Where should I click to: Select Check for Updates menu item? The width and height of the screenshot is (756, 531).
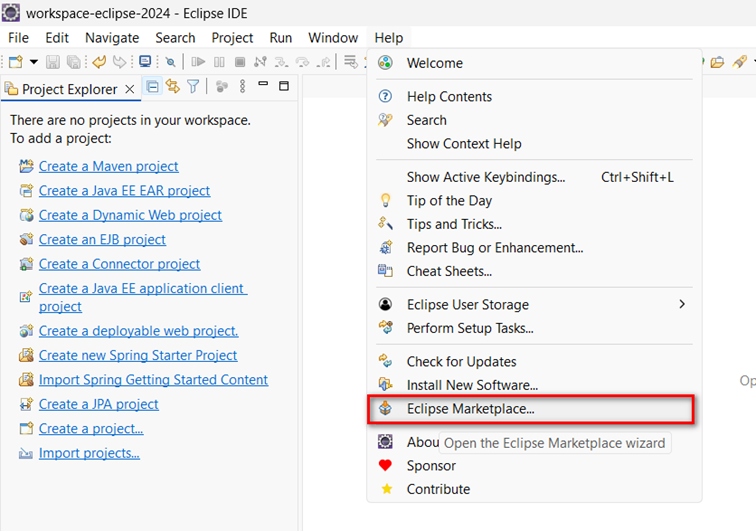pos(461,361)
